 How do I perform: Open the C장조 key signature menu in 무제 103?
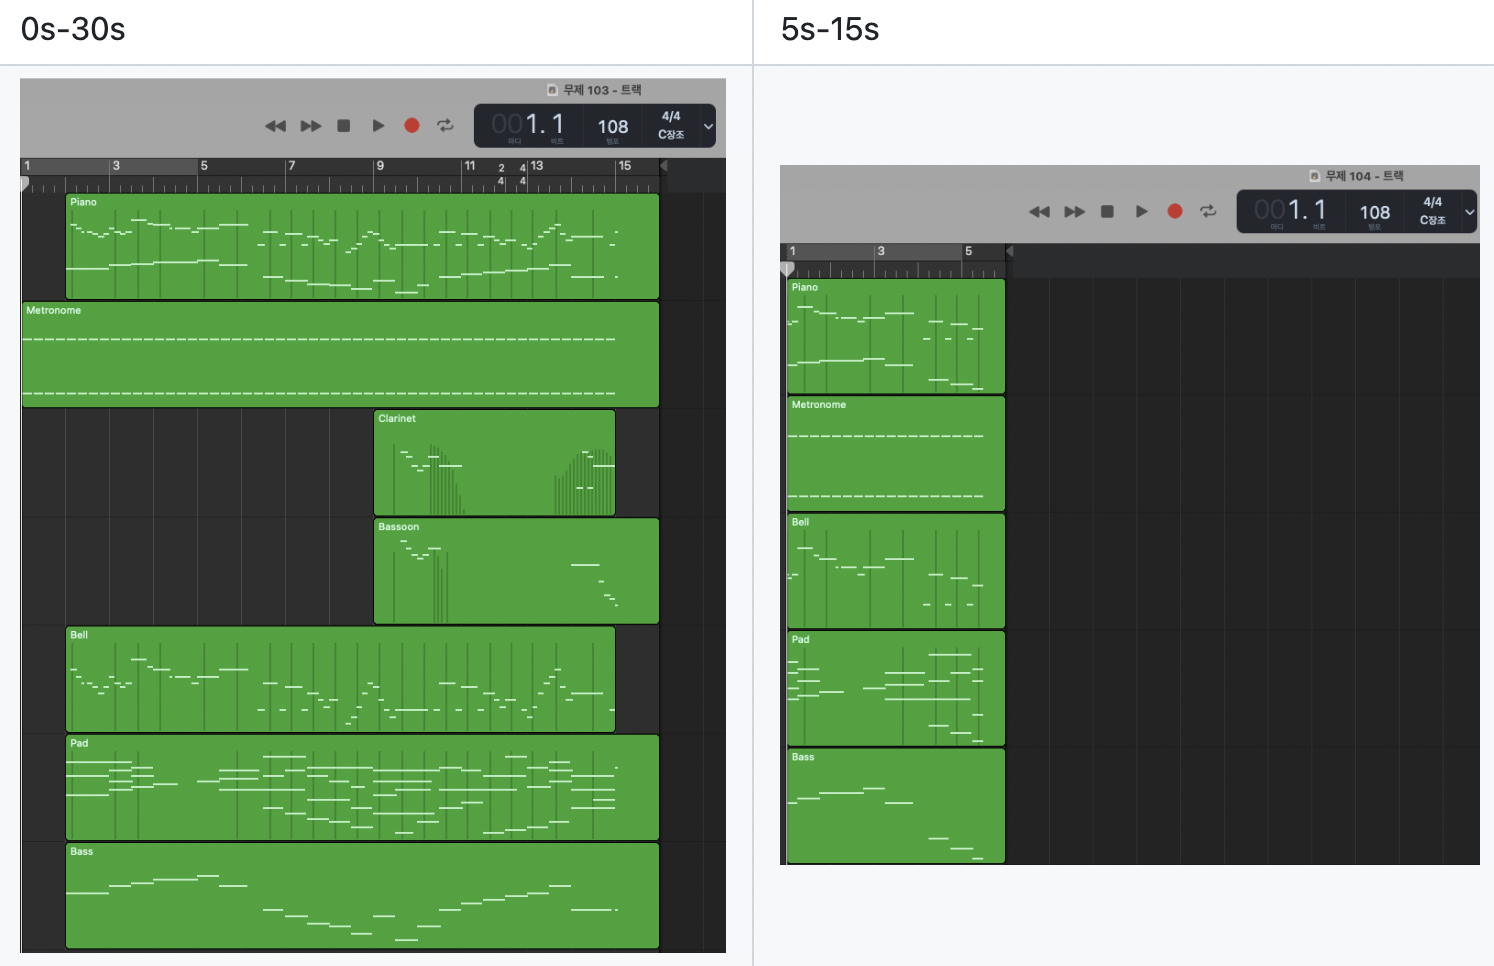(671, 135)
